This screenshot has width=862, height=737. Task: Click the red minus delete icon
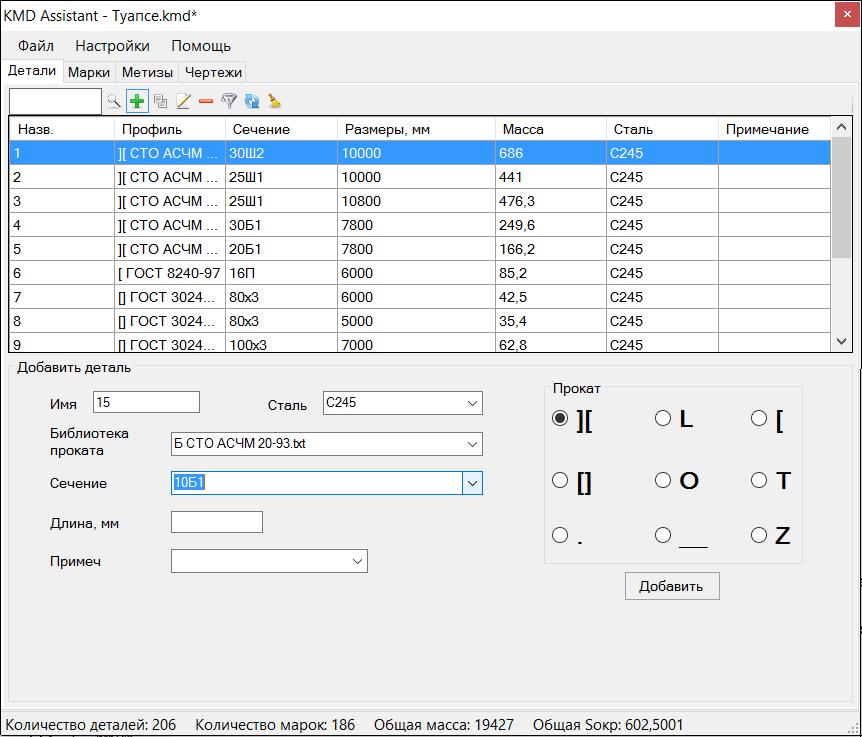pyautogui.click(x=206, y=101)
